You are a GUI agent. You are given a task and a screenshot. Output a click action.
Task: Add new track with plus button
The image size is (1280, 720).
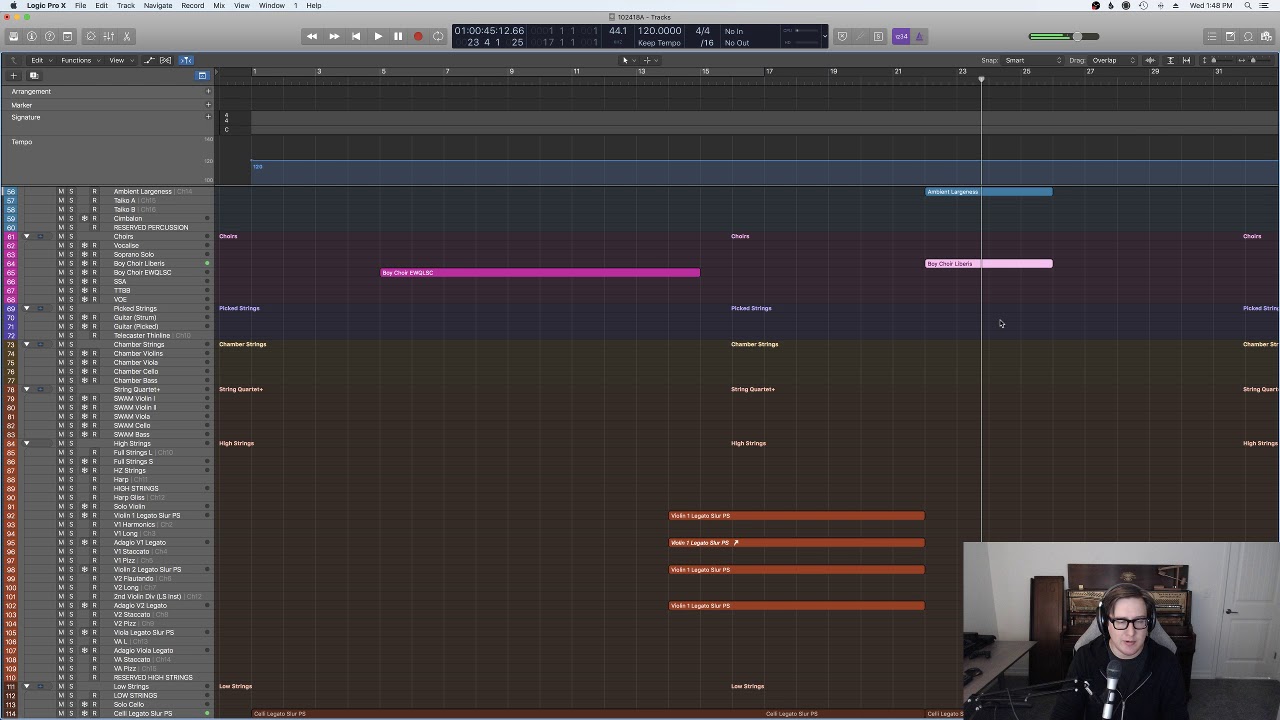(14, 75)
